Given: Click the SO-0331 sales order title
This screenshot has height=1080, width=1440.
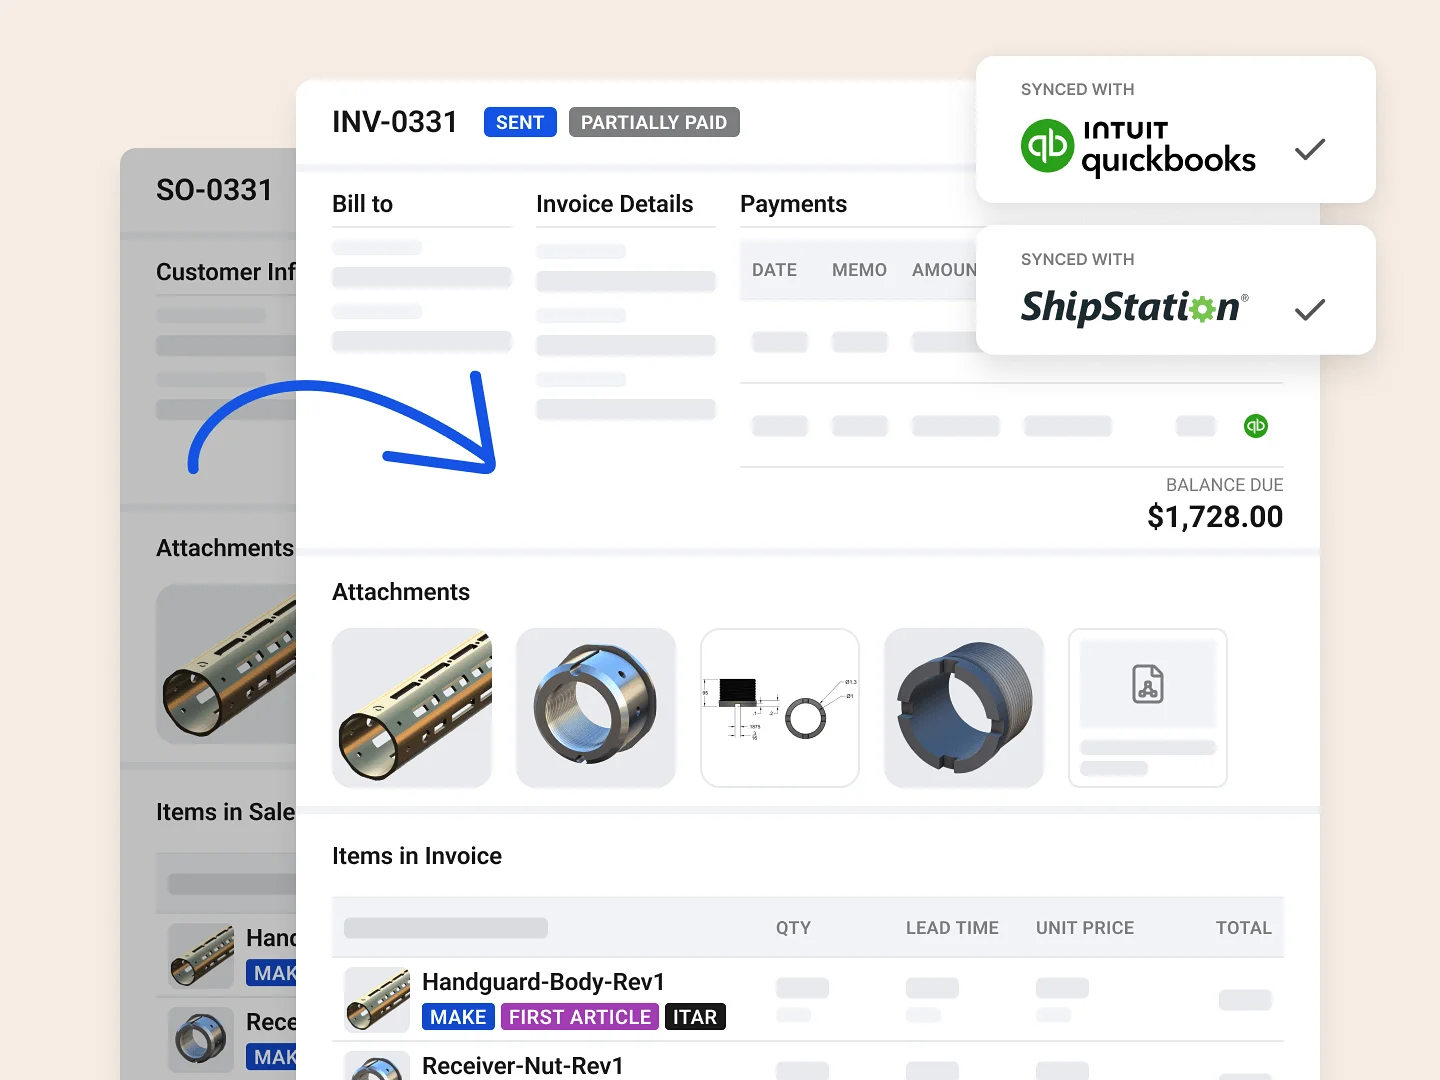Looking at the screenshot, I should 214,190.
